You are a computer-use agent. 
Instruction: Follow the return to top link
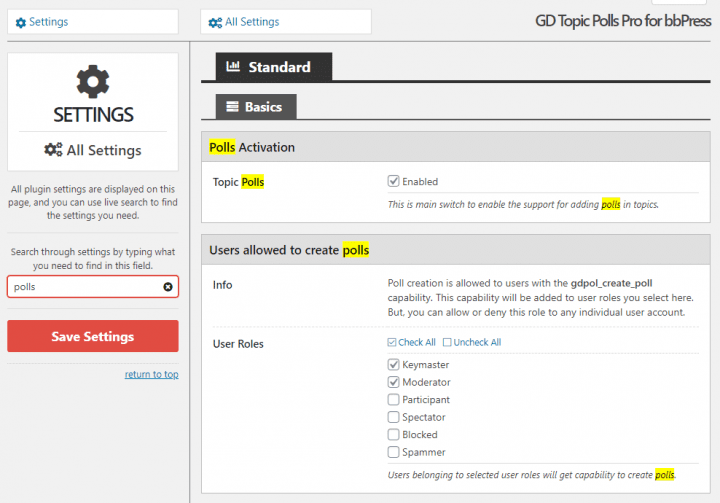pos(152,374)
